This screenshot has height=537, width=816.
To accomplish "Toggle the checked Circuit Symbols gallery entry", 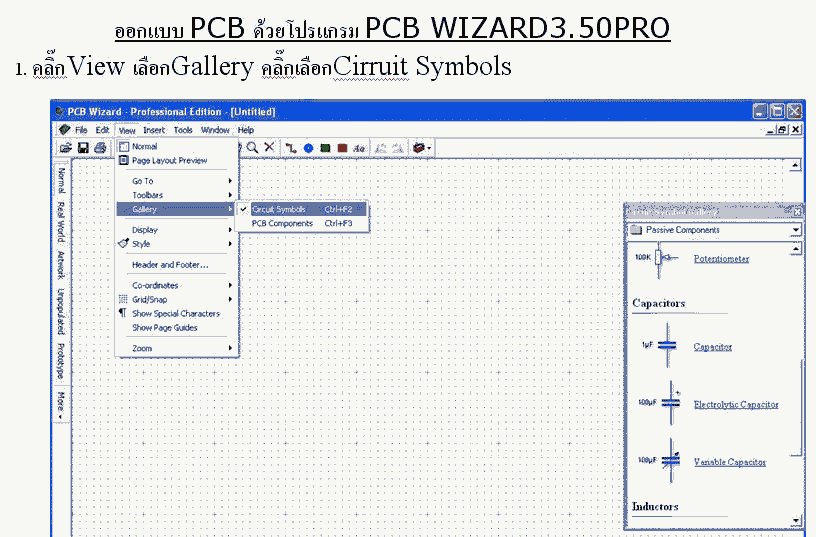I will pyautogui.click(x=302, y=209).
